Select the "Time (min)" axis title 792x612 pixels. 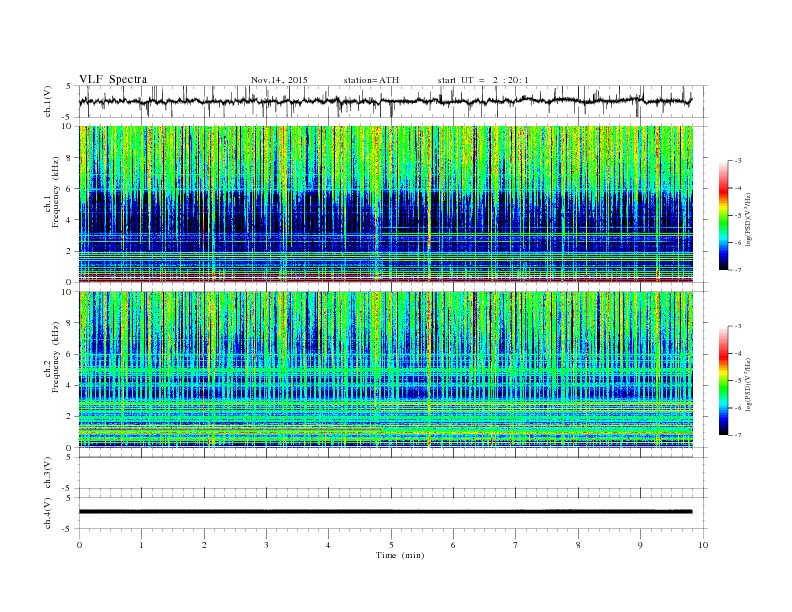point(400,555)
